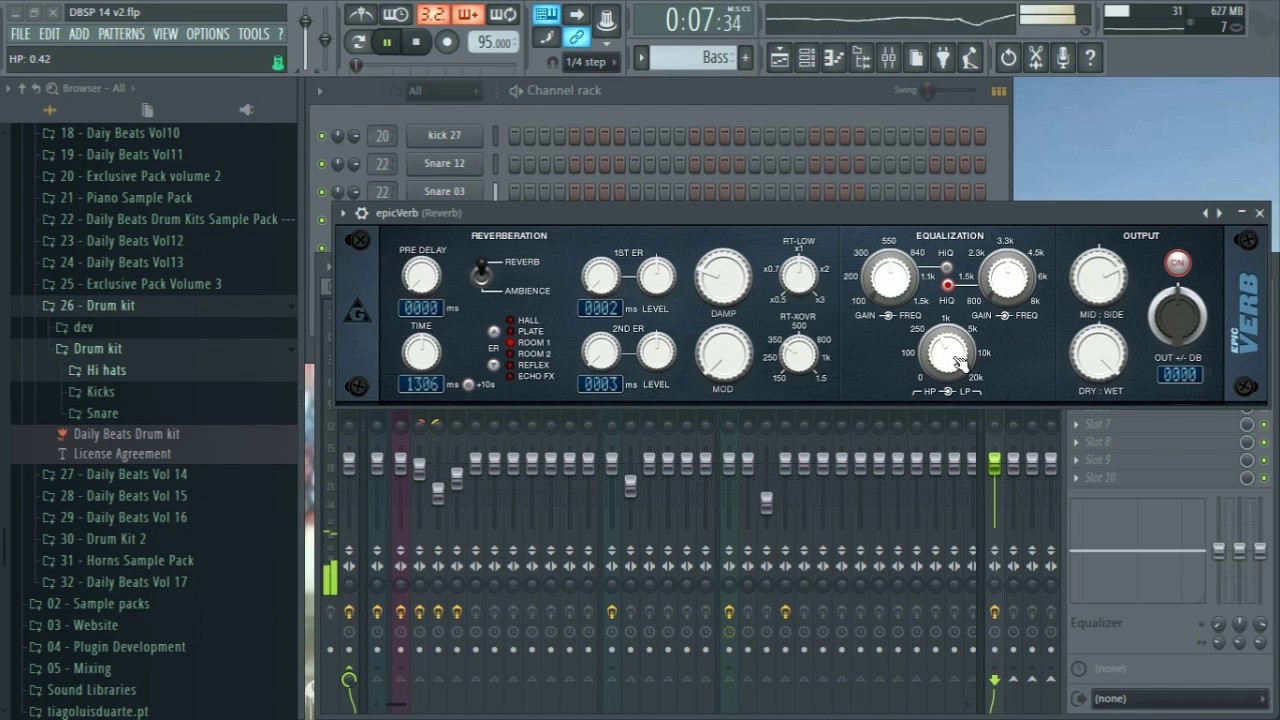Click the epicVerb DAMP knob
The width and height of the screenshot is (1280, 720).
tap(723, 276)
